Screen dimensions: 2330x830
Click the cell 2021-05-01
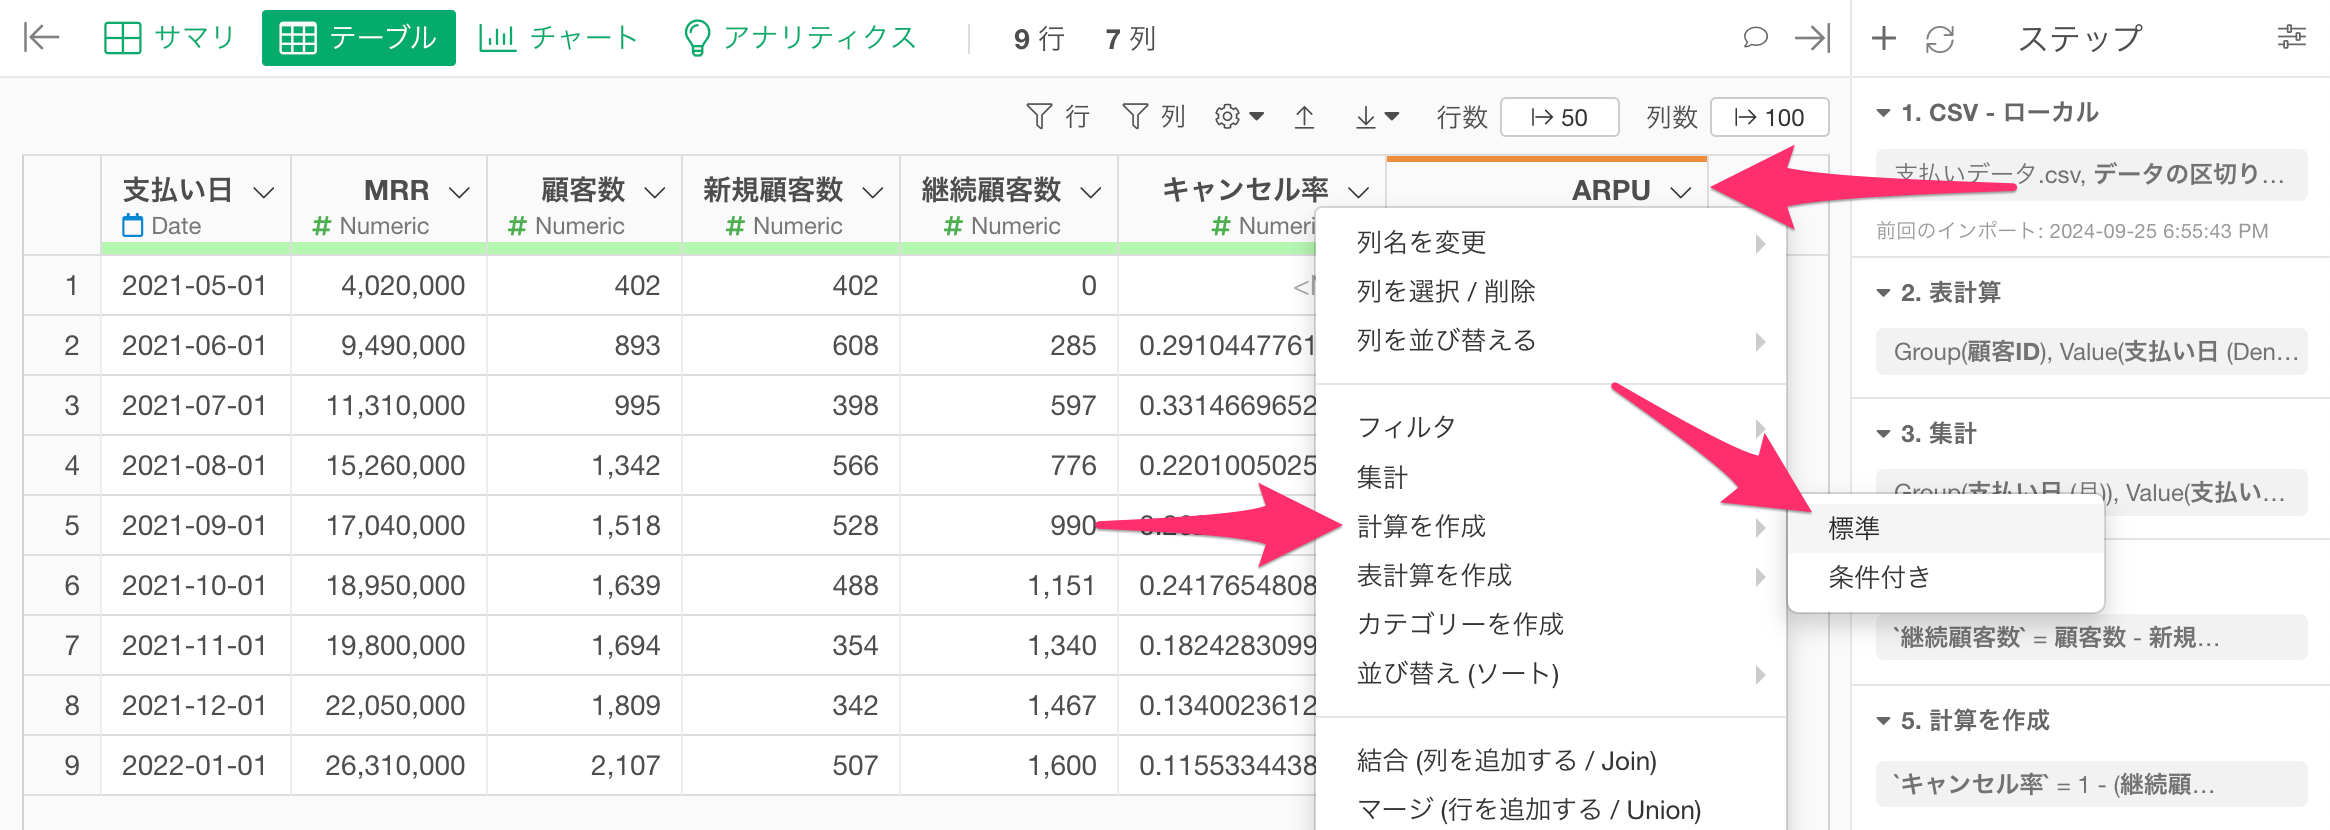195,286
